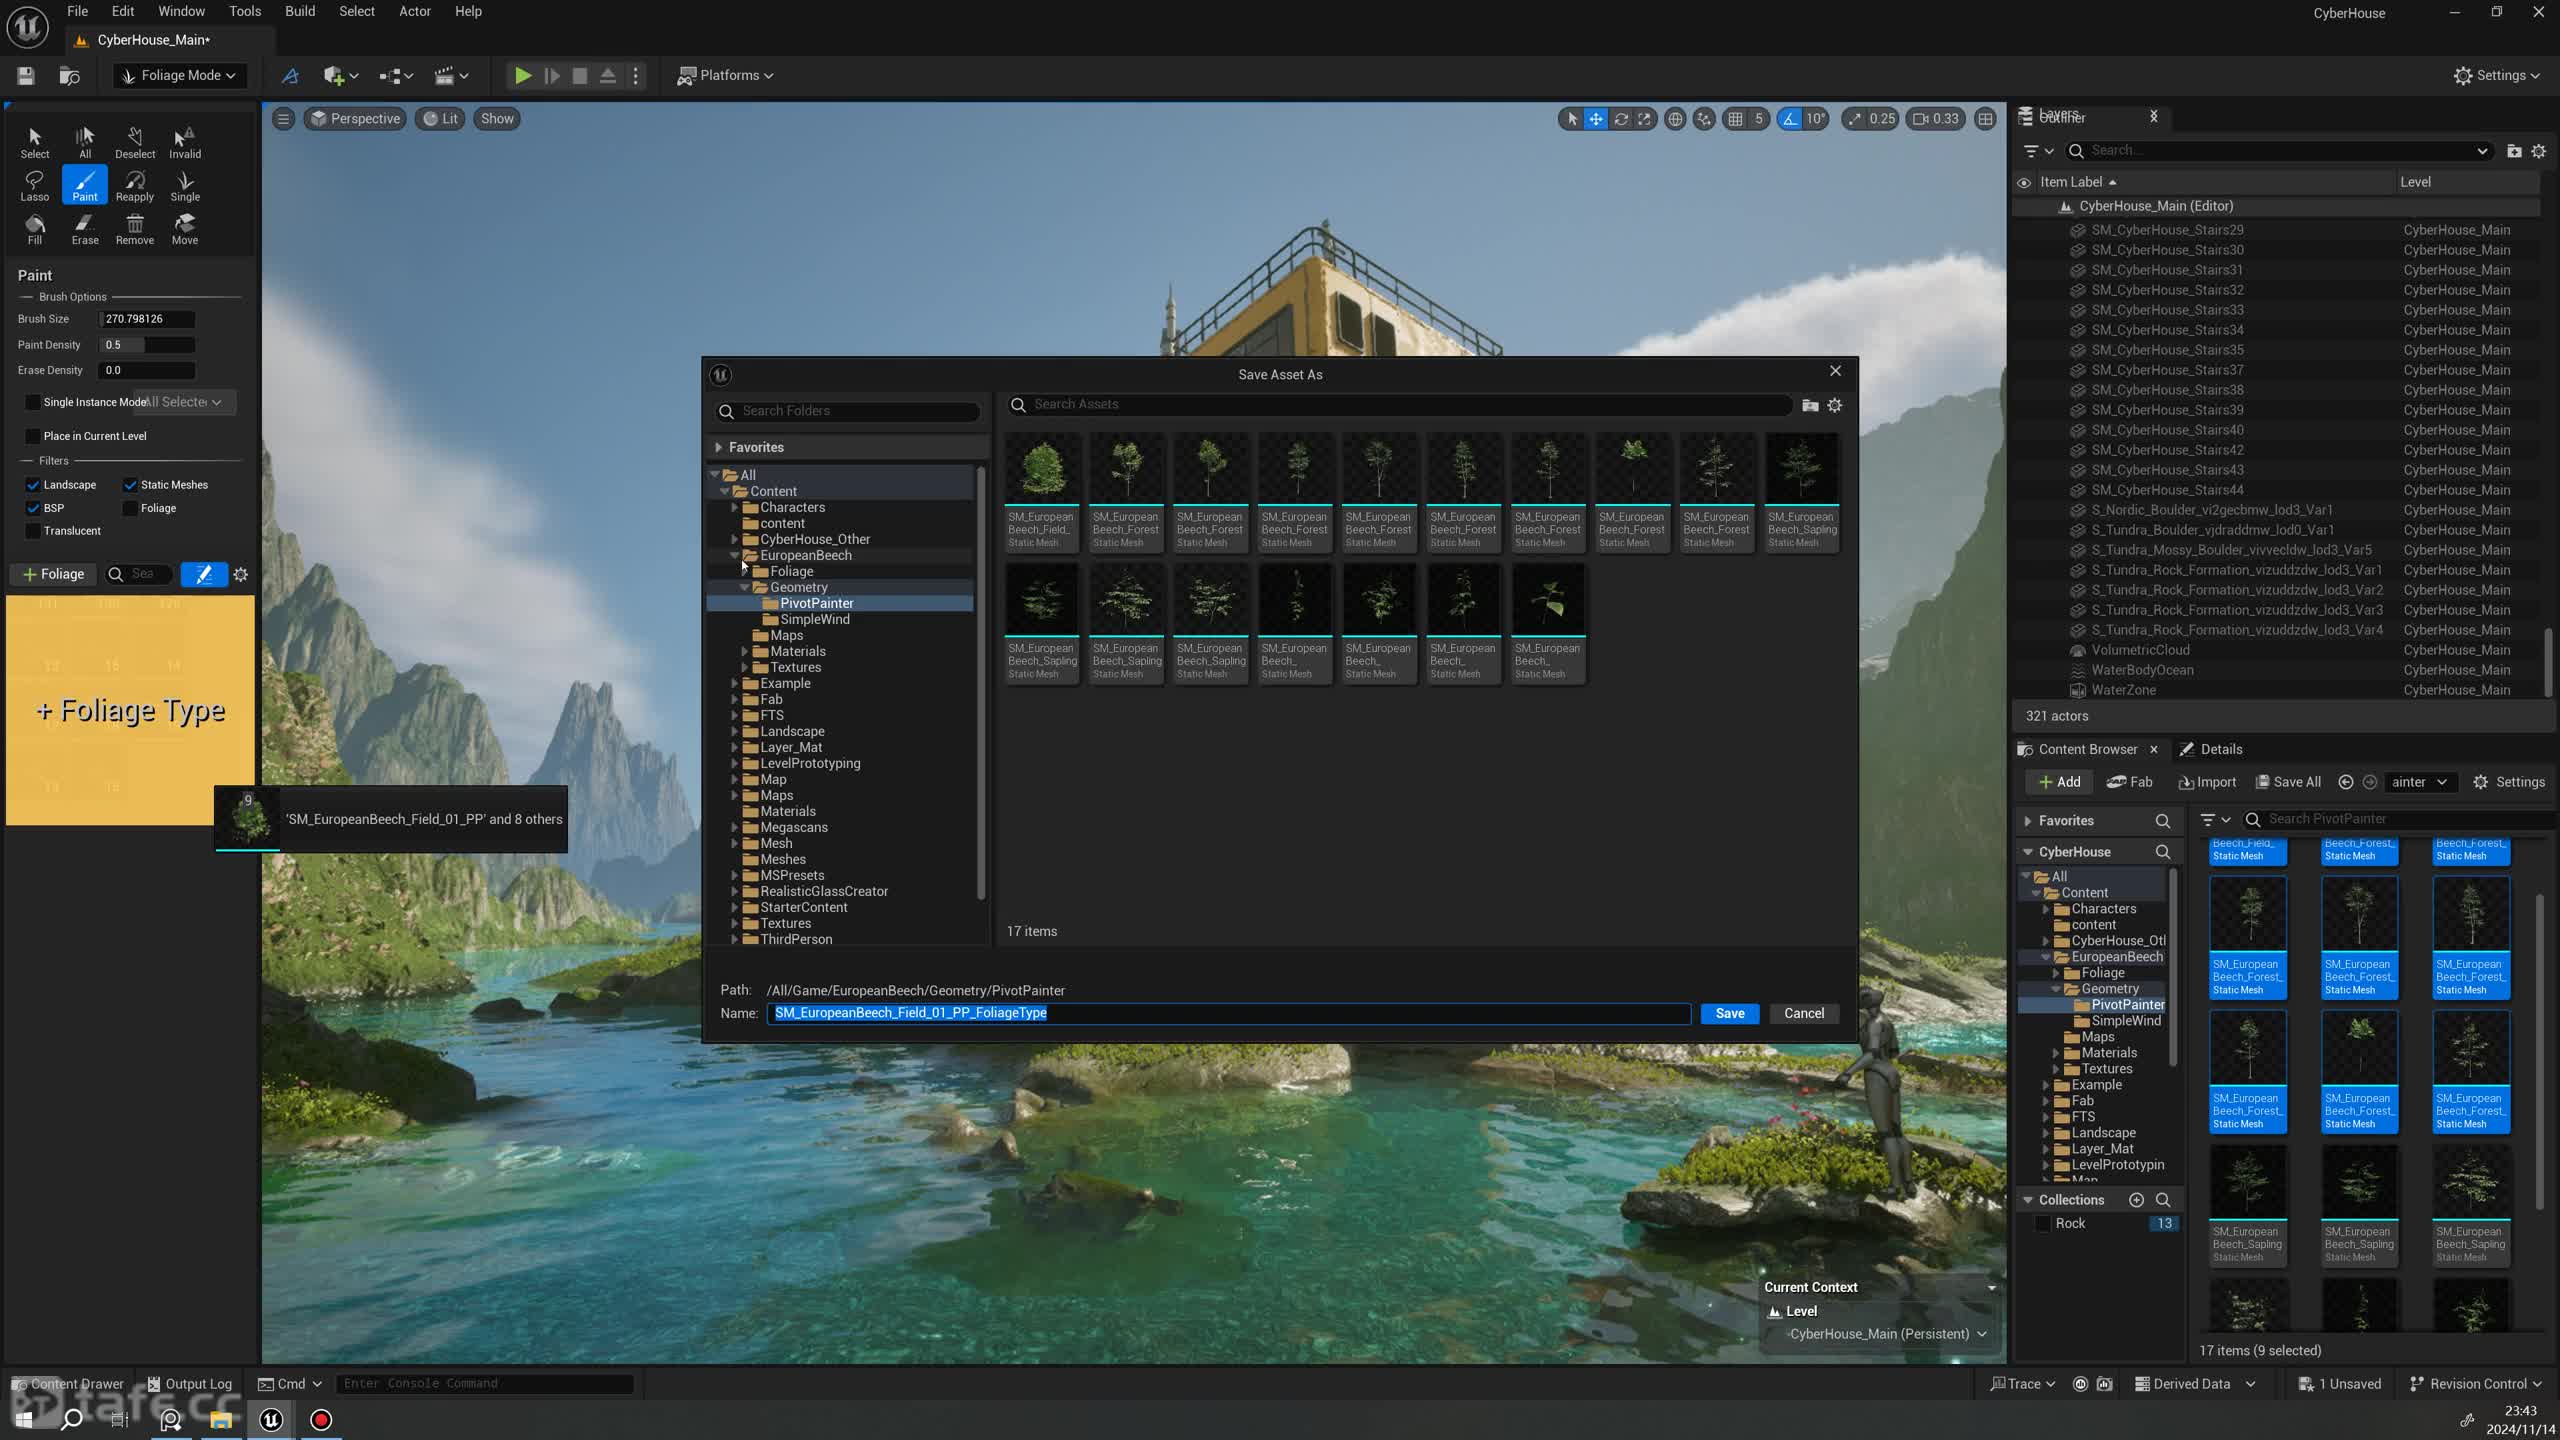The width and height of the screenshot is (2560, 1440).
Task: Open the viewport hamburger menu
Action: point(283,118)
